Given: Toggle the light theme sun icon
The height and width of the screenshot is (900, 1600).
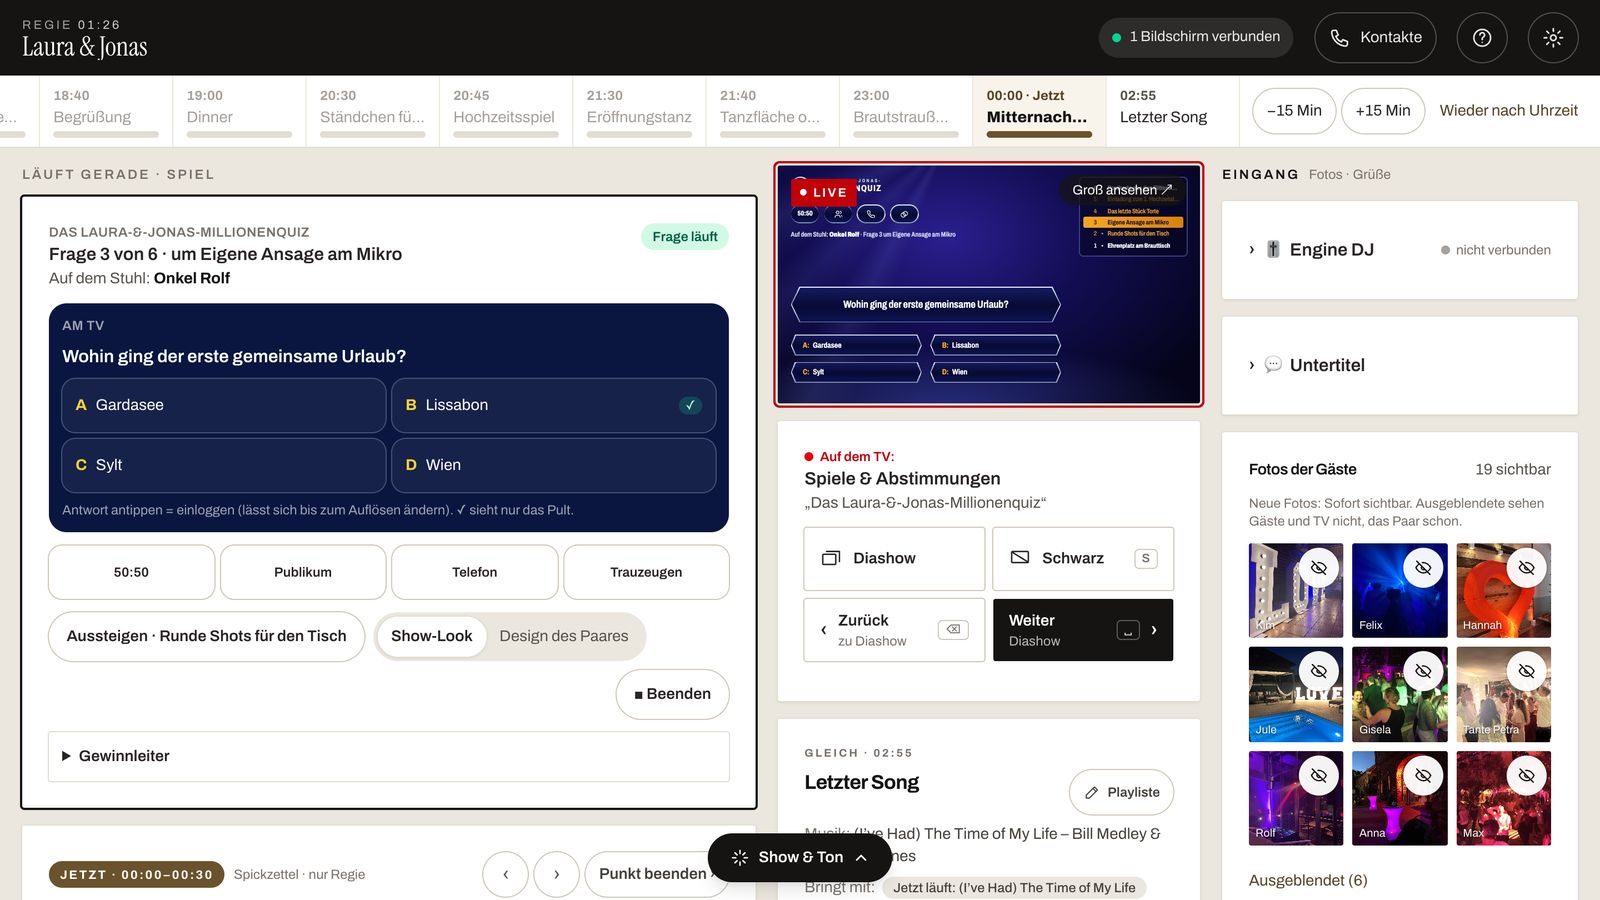Looking at the screenshot, I should coord(1553,37).
